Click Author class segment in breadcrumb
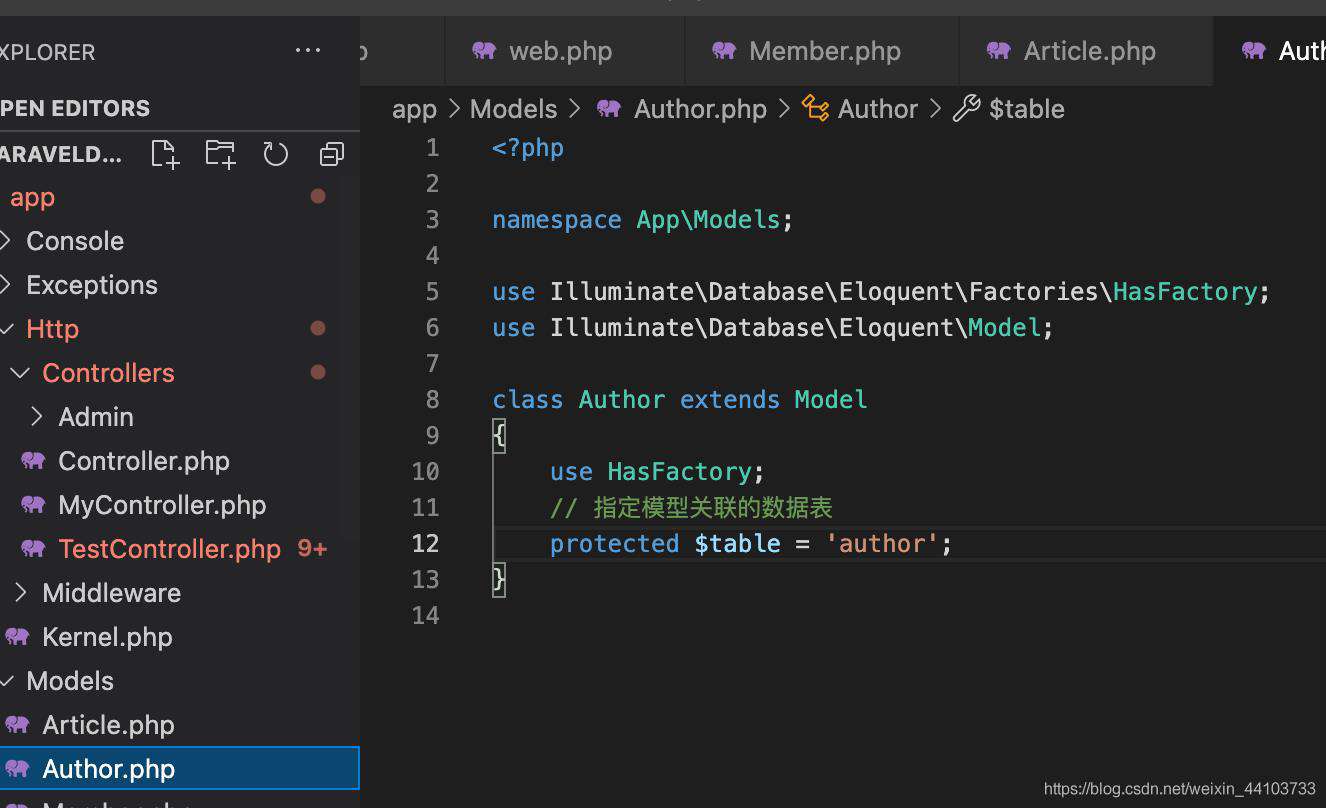The image size is (1326, 808). click(x=877, y=109)
